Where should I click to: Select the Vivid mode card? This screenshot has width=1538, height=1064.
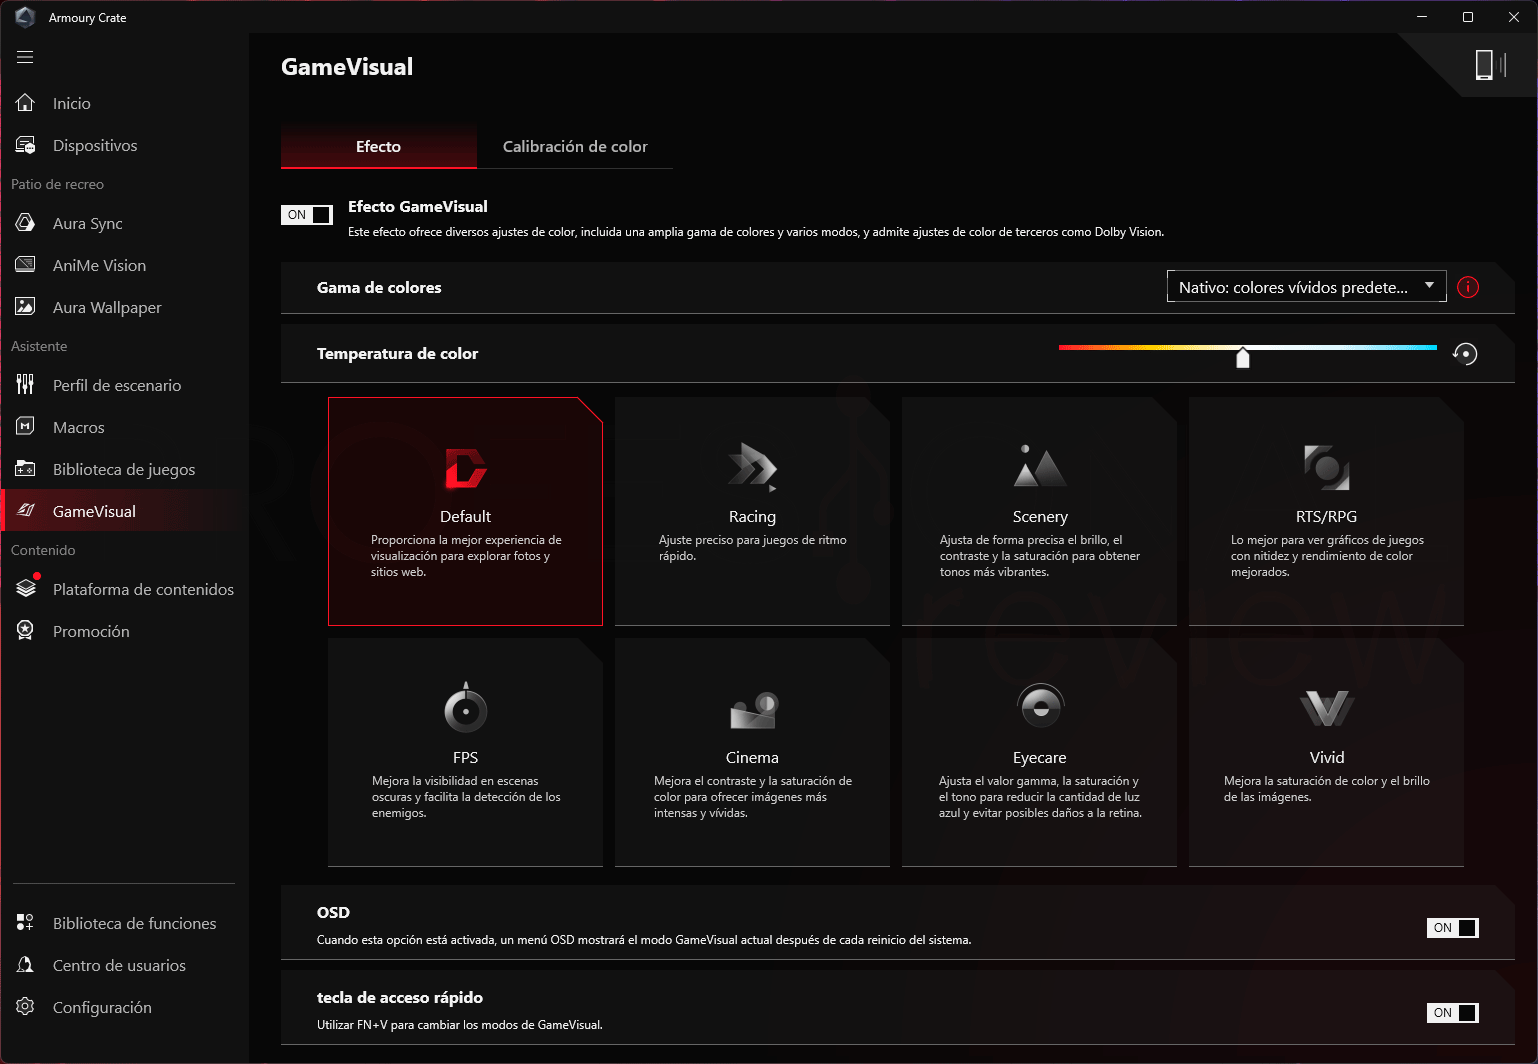coord(1326,752)
